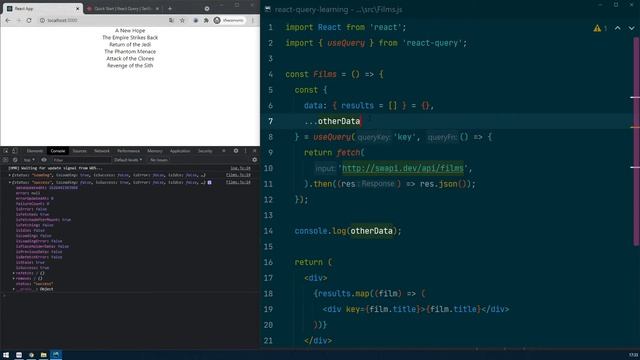
Task: Toggle DevTools device toolbar
Action: (x=15, y=151)
